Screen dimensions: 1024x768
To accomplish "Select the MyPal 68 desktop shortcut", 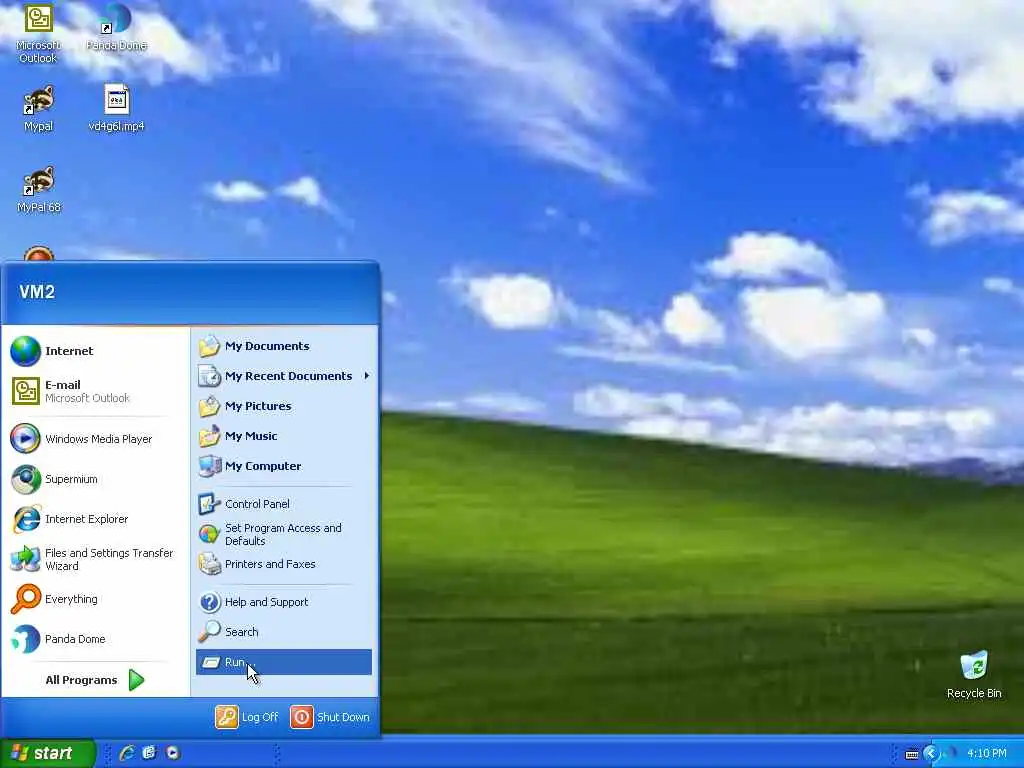I will (x=39, y=189).
